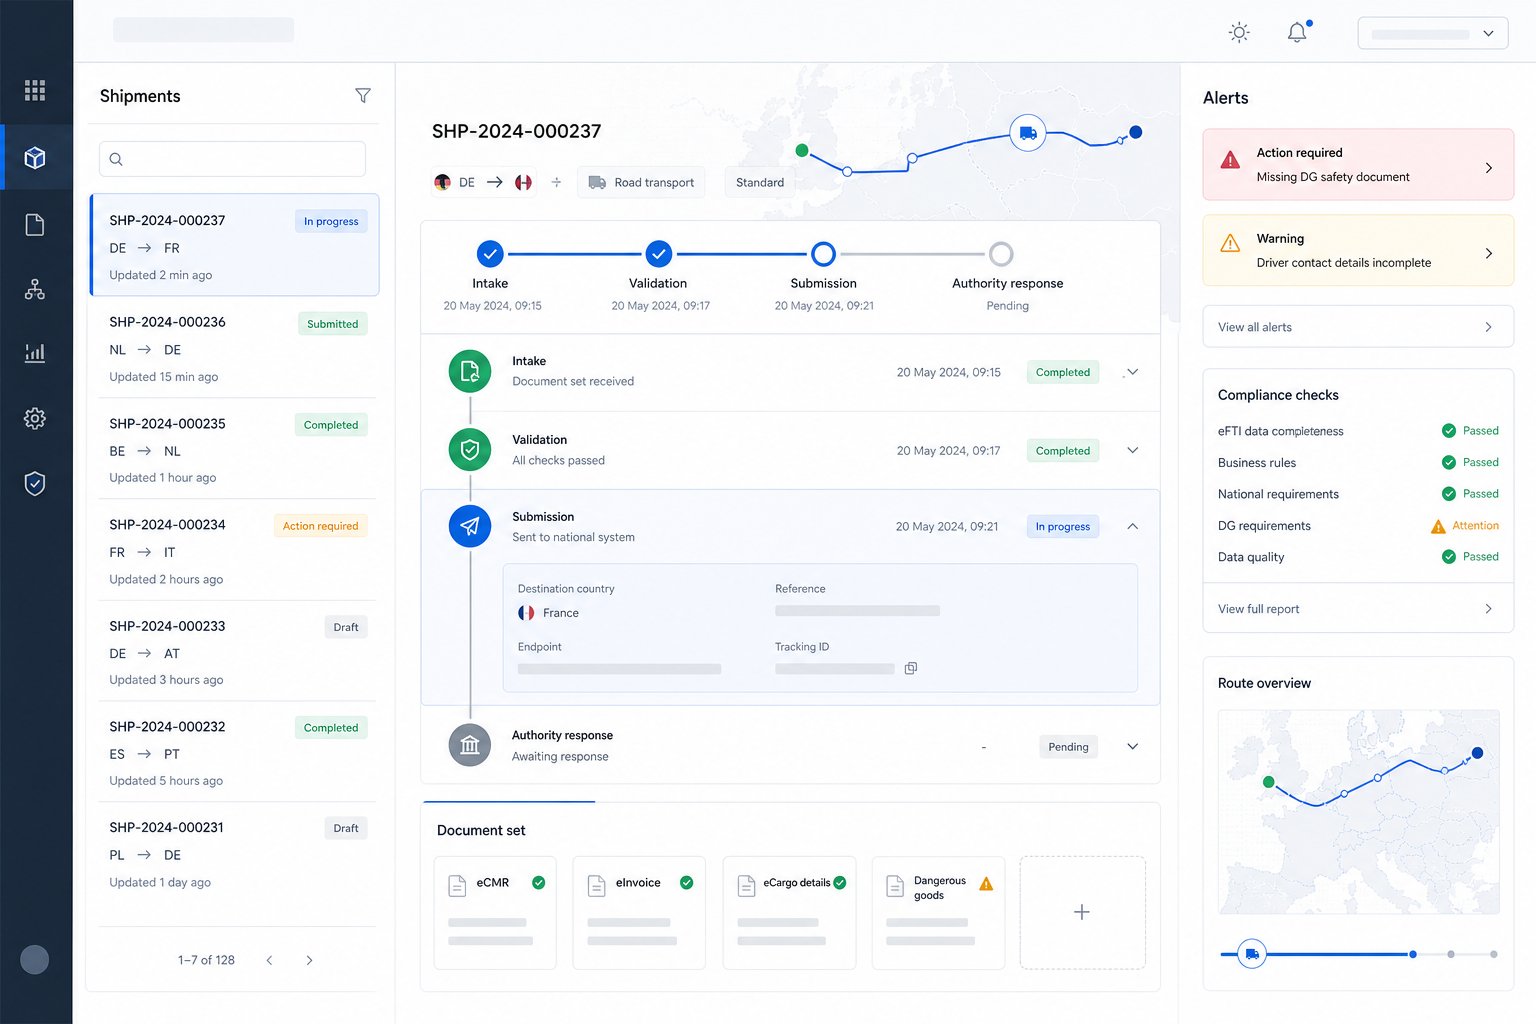The height and width of the screenshot is (1024, 1536).
Task: Open the settings gear icon in sidebar
Action: point(35,418)
